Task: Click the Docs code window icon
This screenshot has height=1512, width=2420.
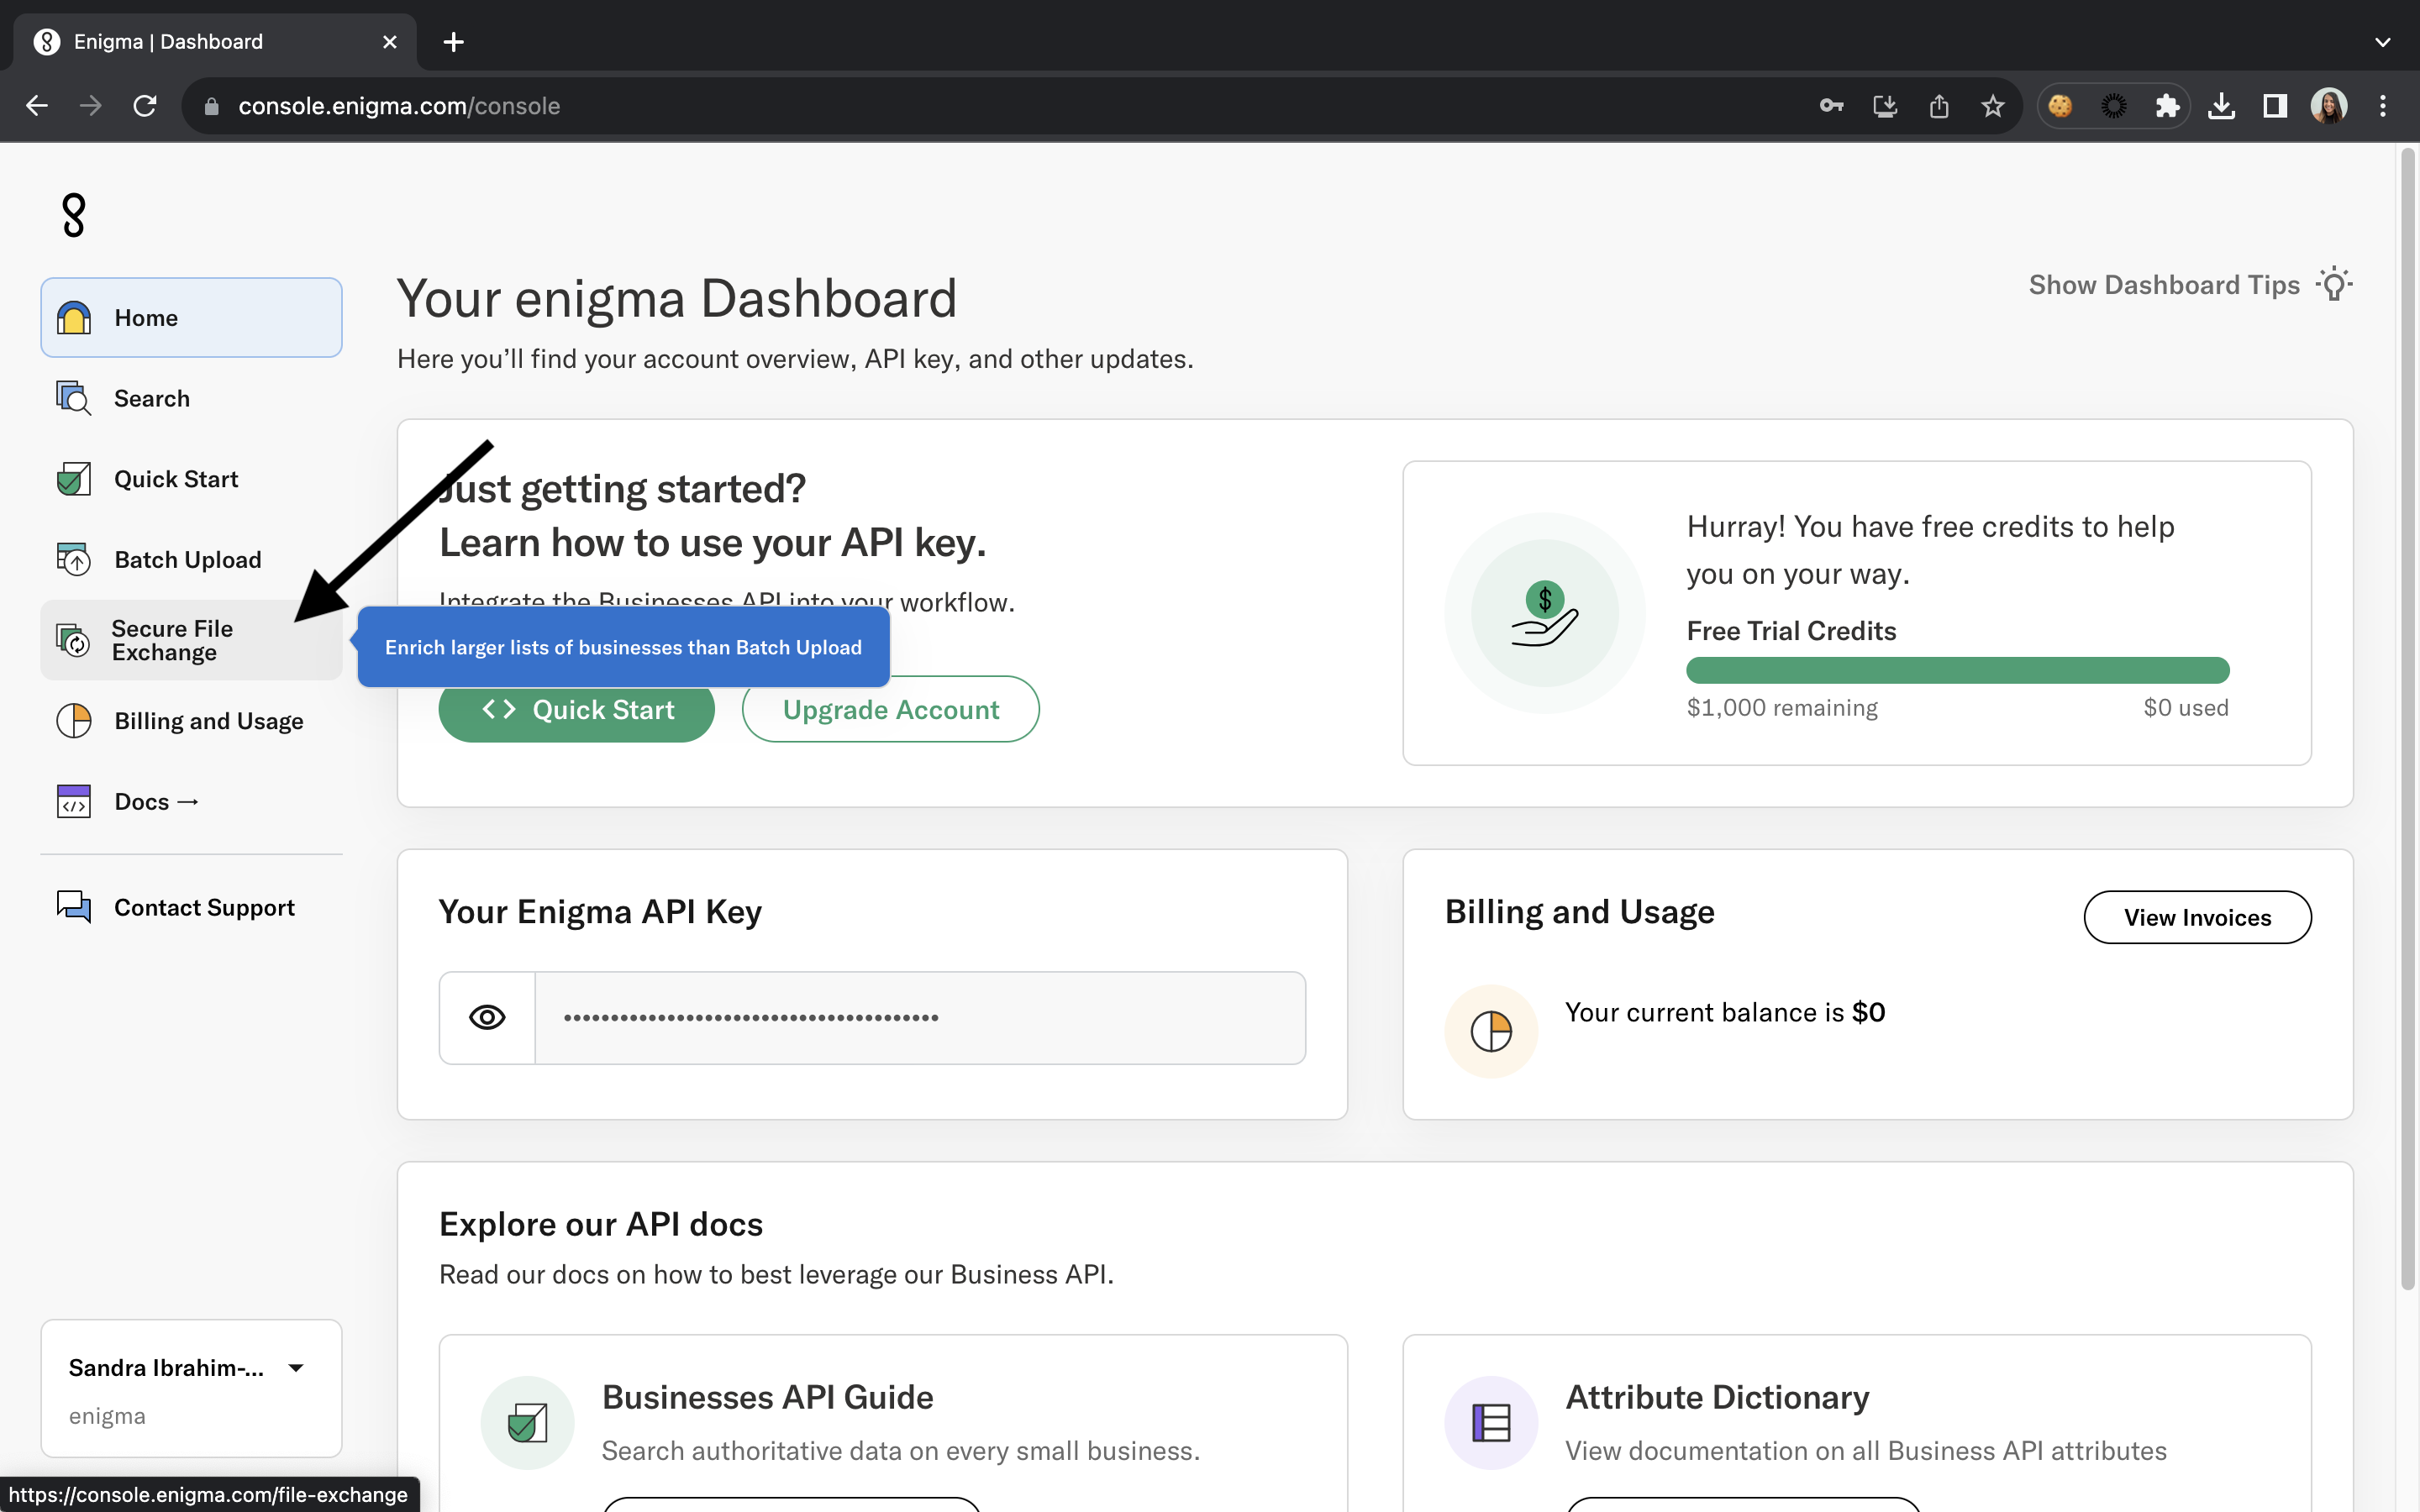Action: [x=74, y=802]
